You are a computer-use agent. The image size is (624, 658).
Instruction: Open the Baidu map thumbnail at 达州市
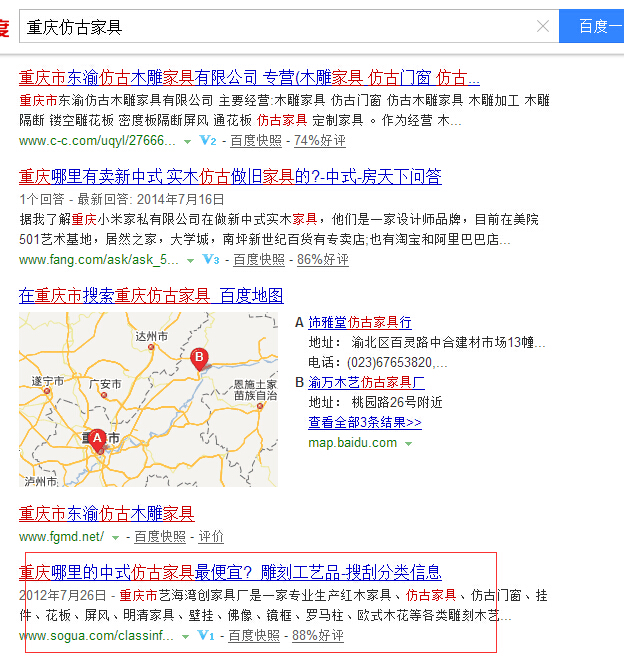[151, 337]
